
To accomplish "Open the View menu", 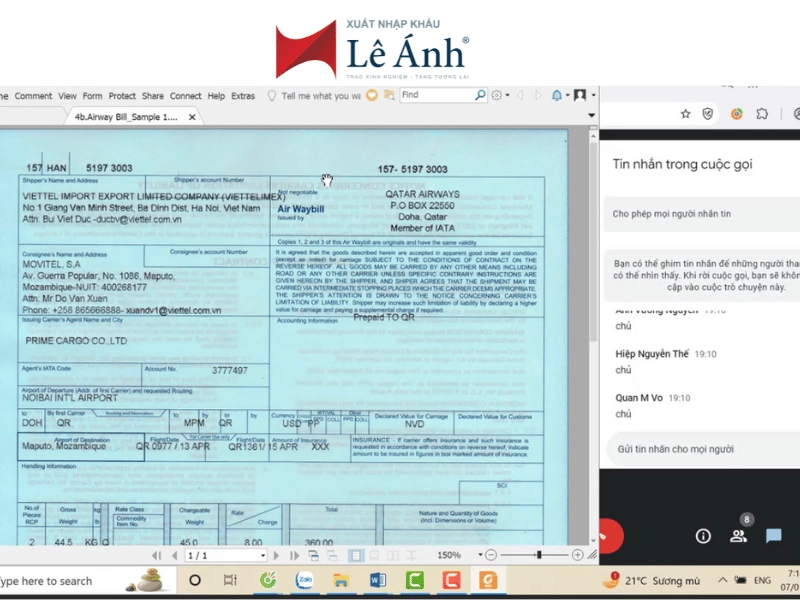I will tap(67, 96).
